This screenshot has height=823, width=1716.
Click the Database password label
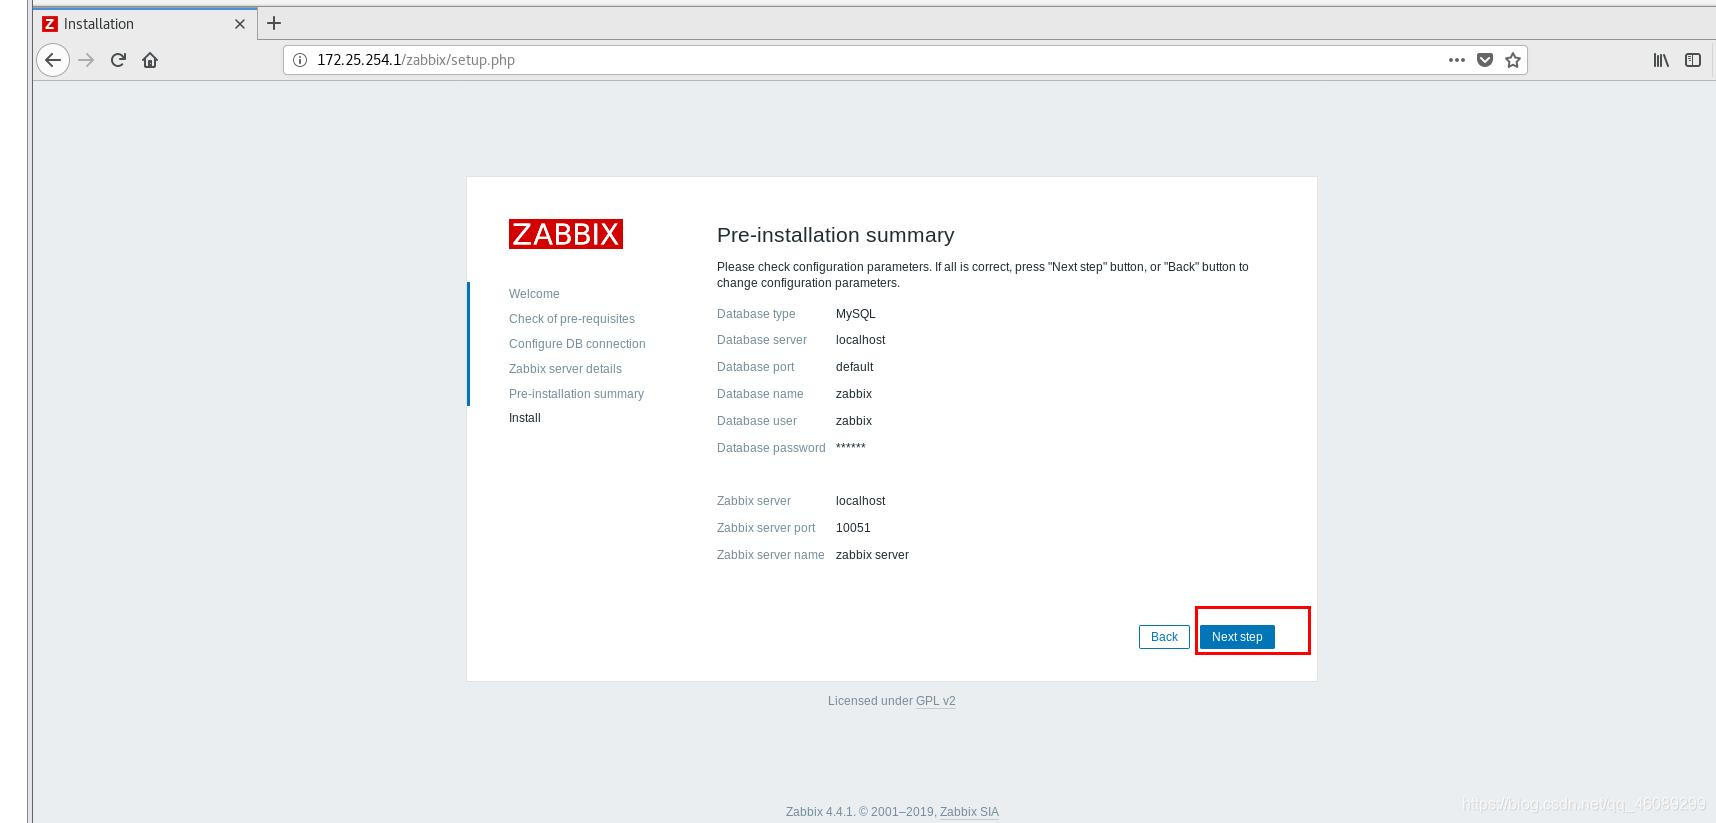(x=771, y=448)
